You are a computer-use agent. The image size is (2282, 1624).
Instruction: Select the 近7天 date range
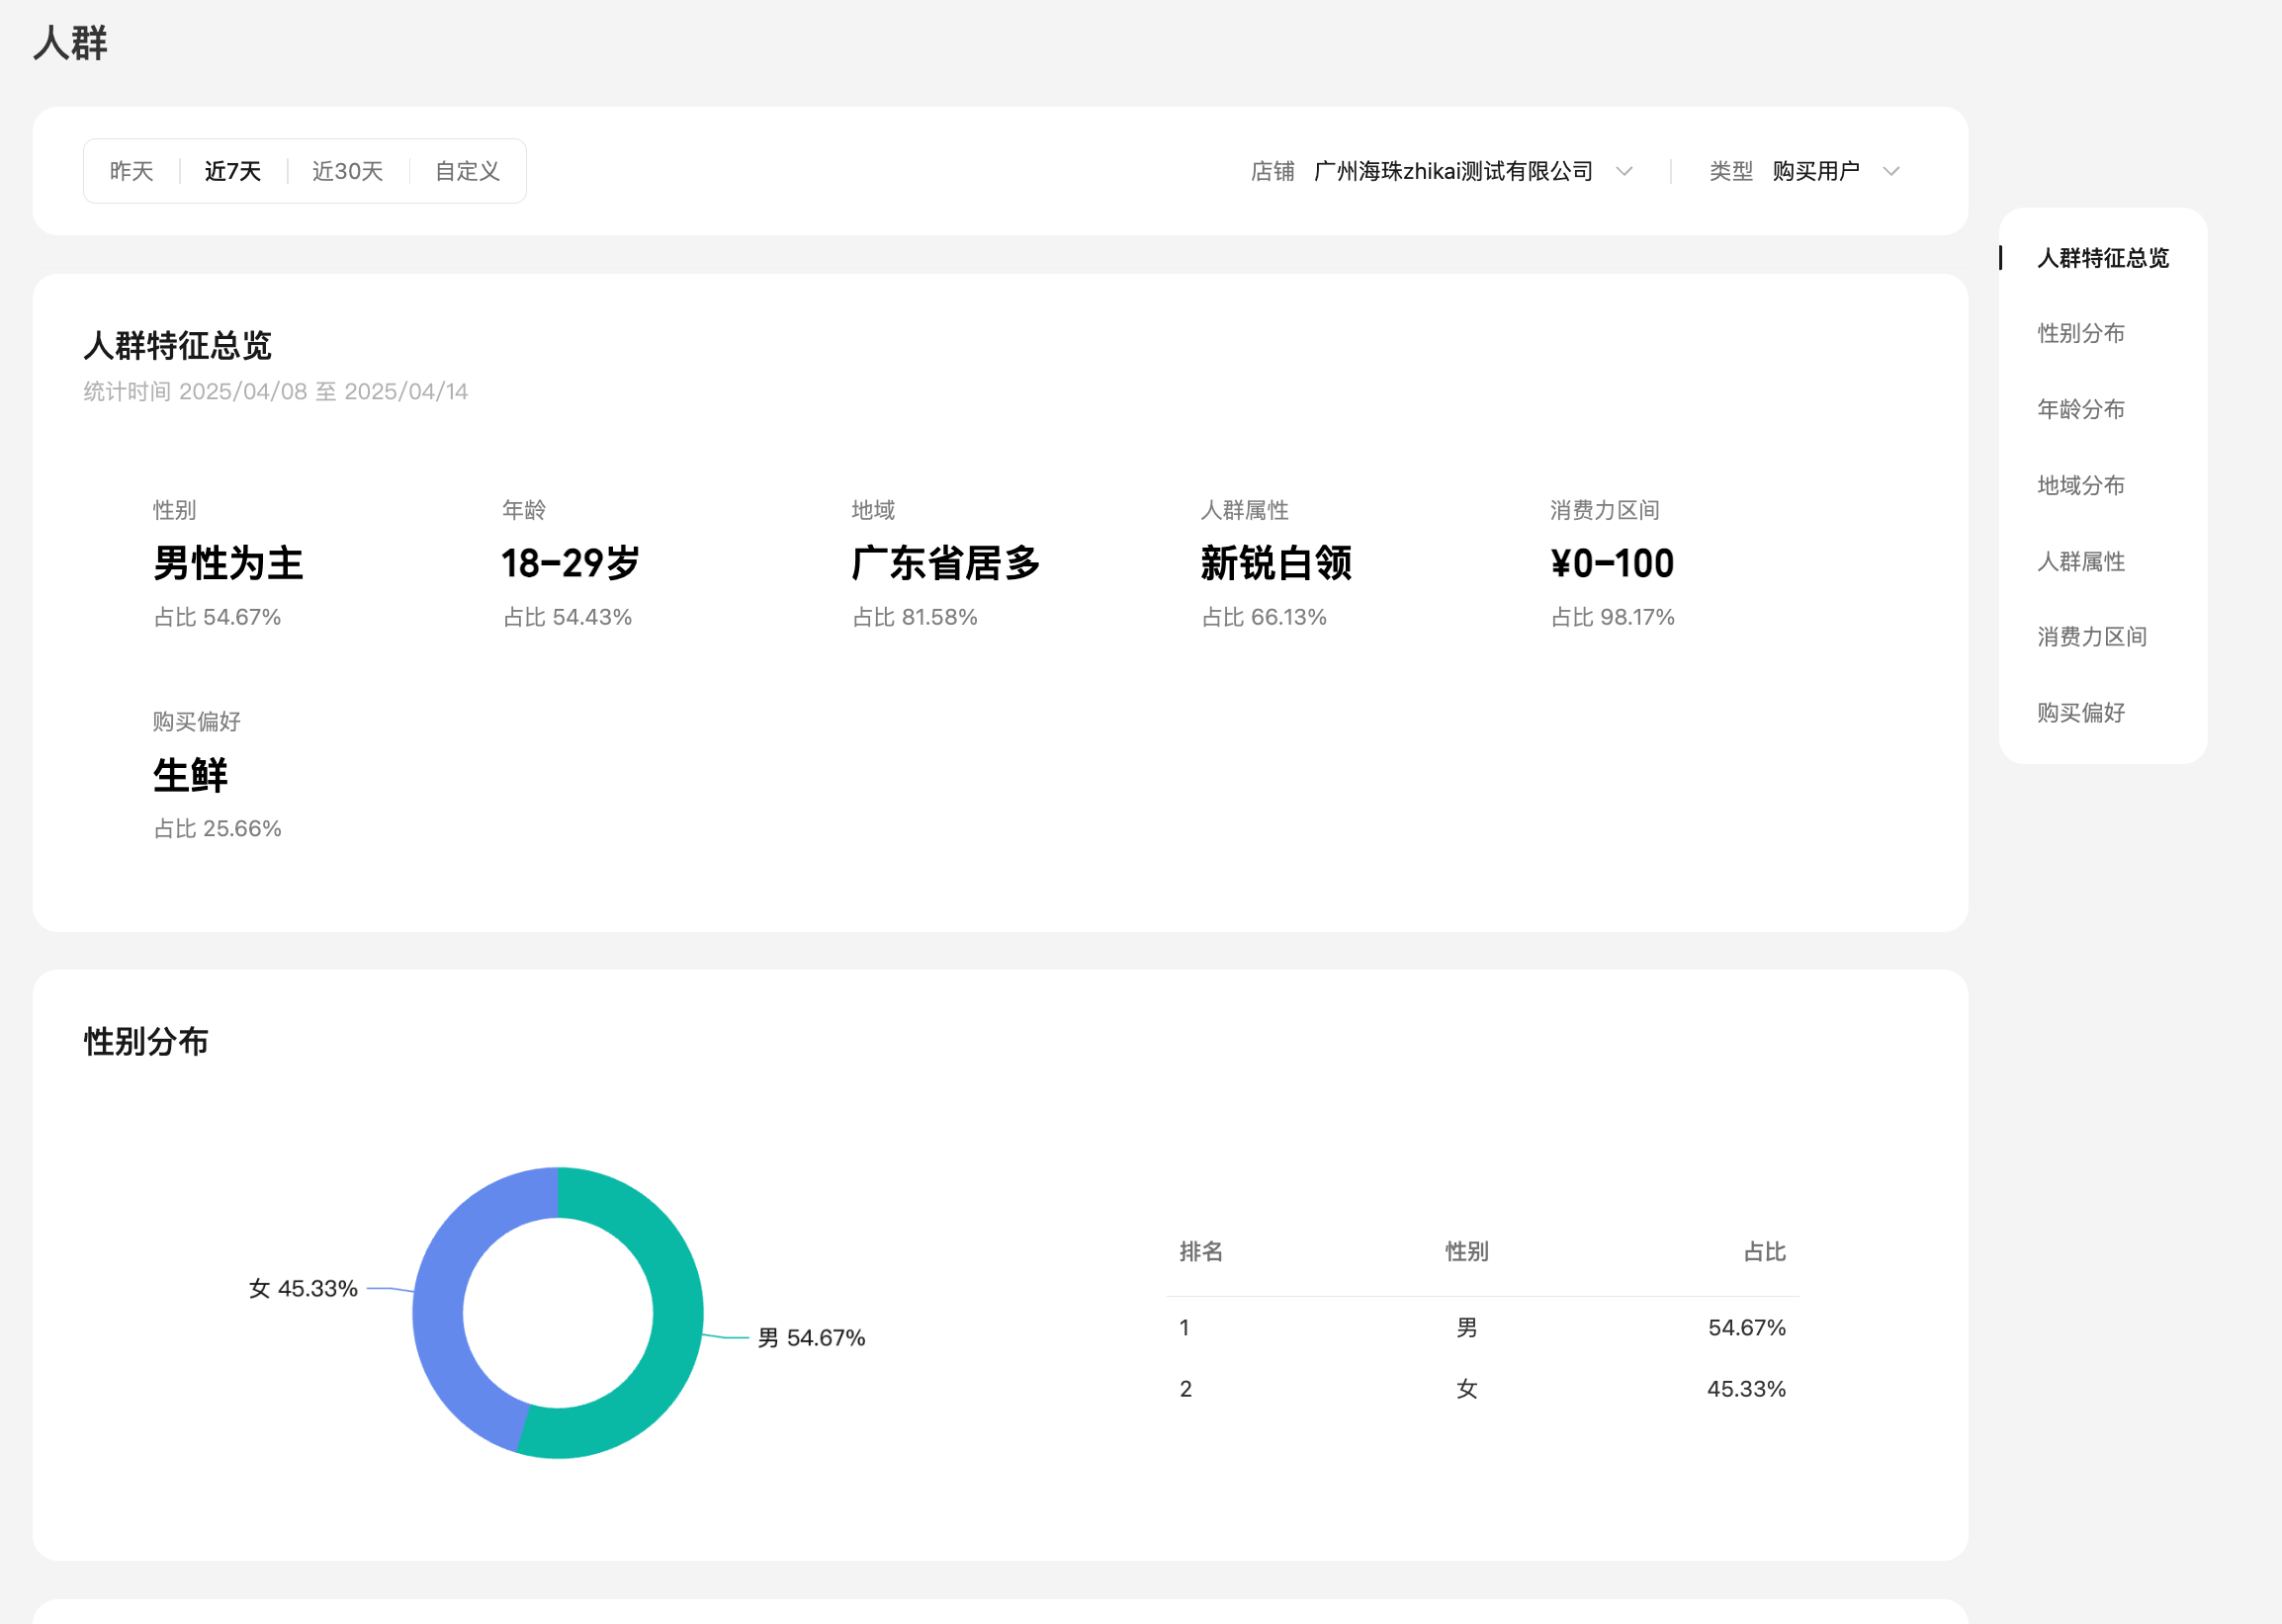(x=232, y=171)
